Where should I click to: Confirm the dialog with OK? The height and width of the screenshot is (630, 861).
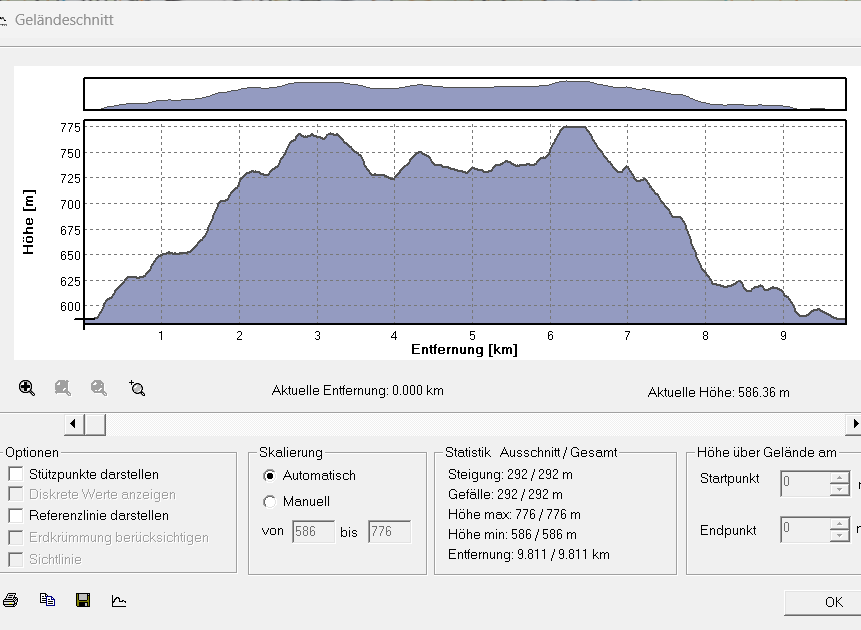coord(833,603)
